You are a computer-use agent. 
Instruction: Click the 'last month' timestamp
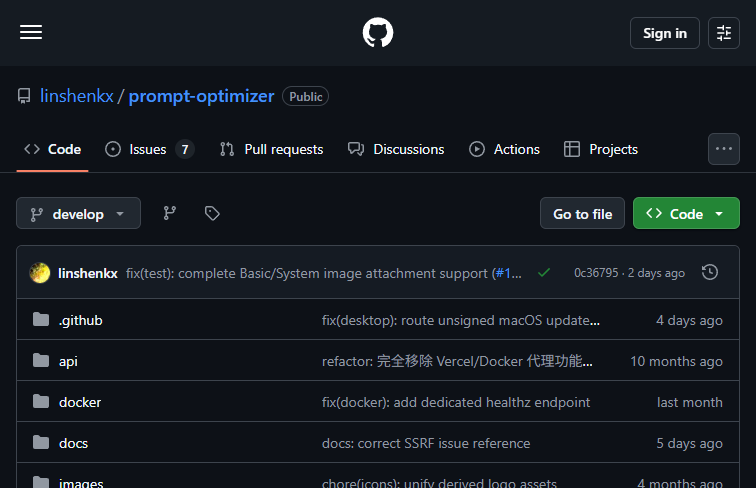pos(689,402)
